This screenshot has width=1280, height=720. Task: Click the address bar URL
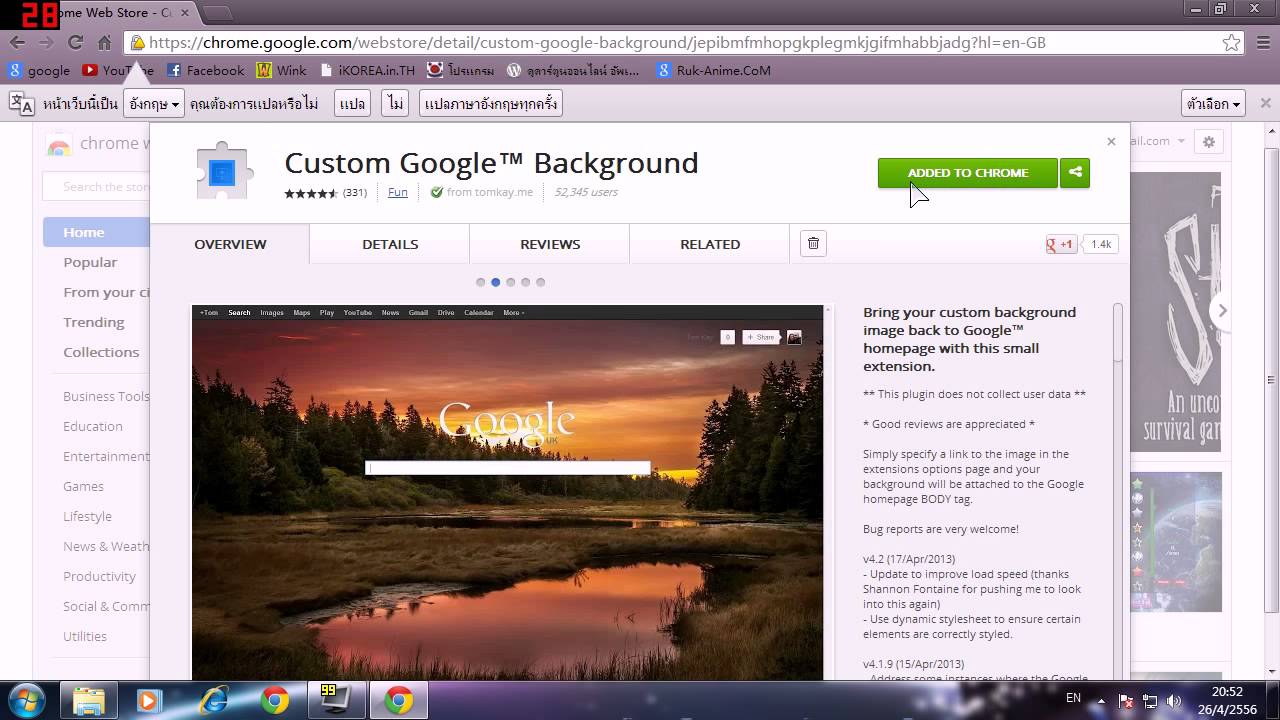click(596, 43)
